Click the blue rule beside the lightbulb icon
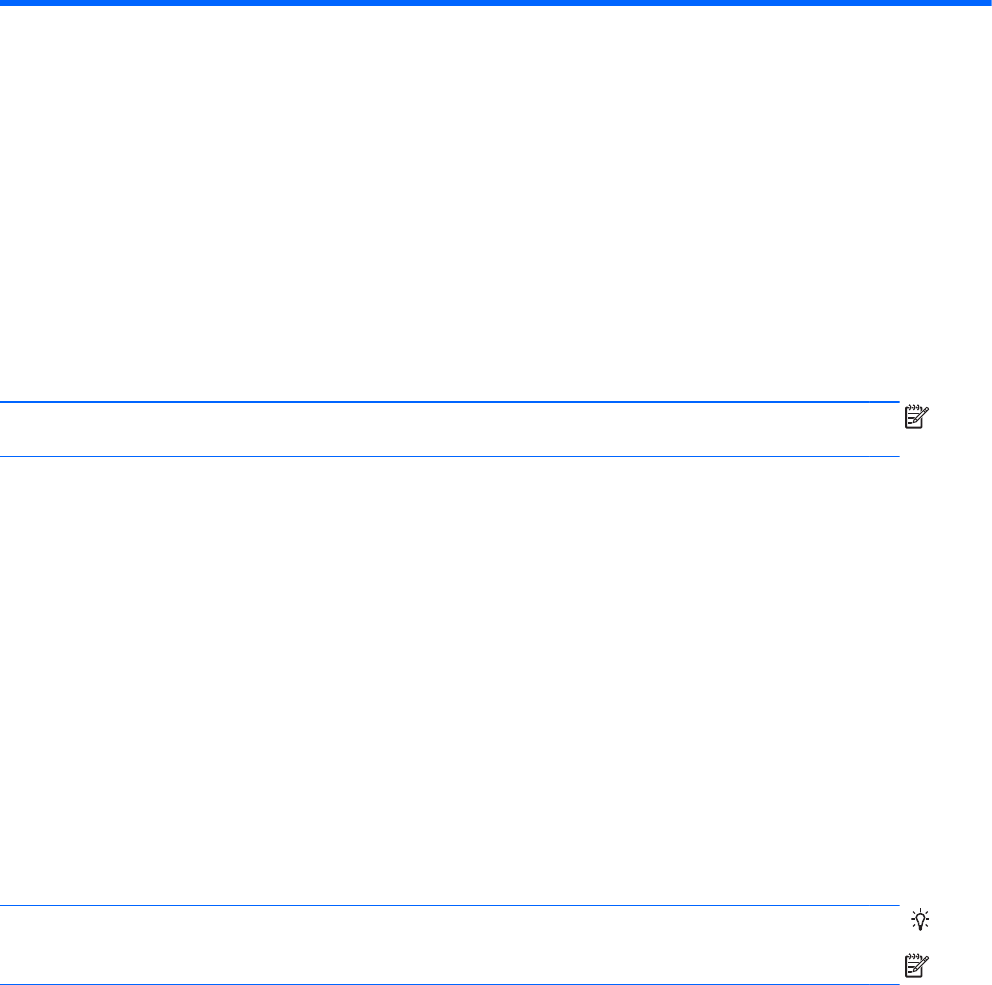The width and height of the screenshot is (992, 985). coord(450,905)
